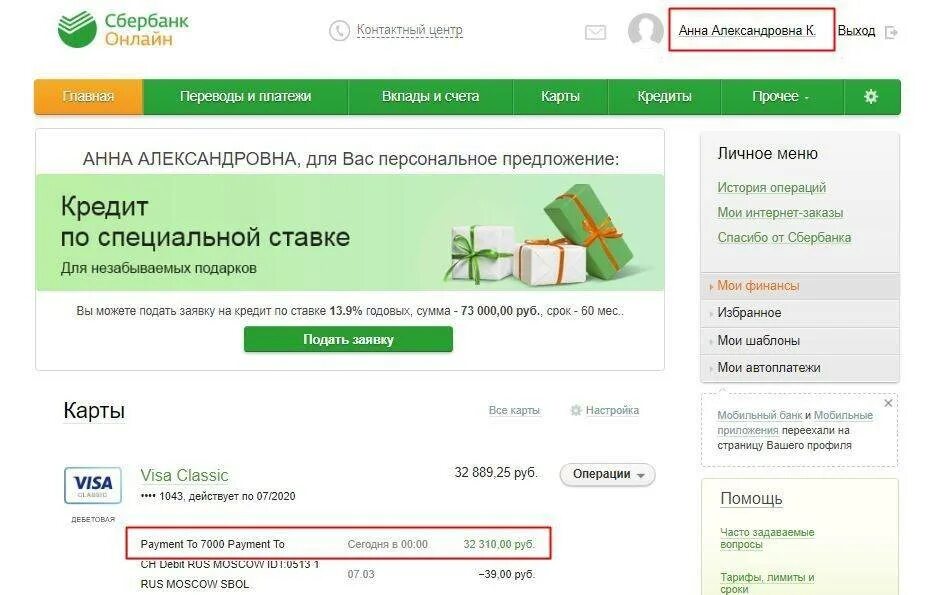Open the Переводы и платежи tab
The height and width of the screenshot is (595, 928).
[246, 97]
